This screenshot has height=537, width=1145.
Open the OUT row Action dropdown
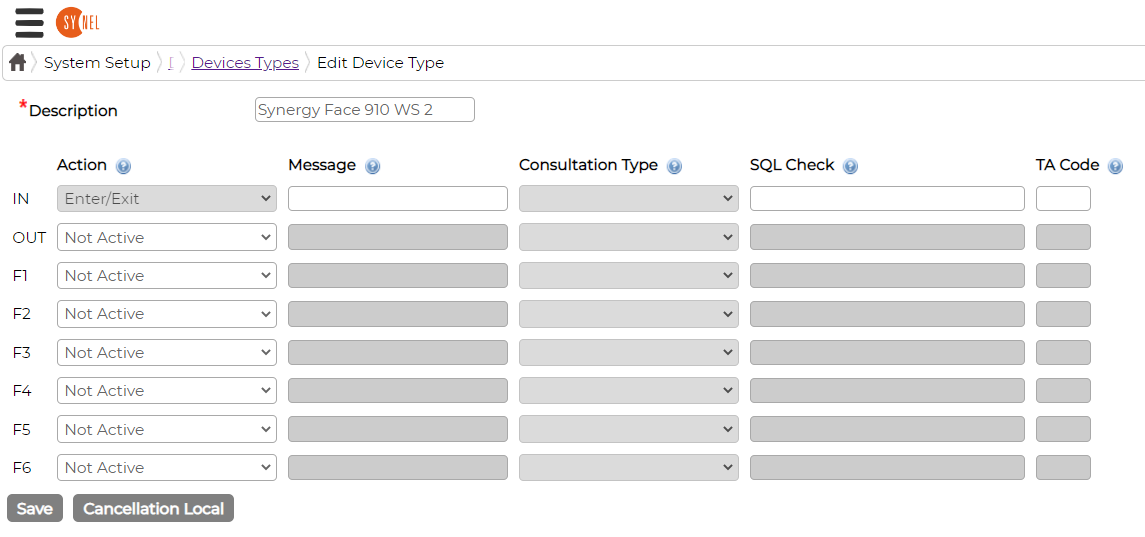(x=166, y=237)
